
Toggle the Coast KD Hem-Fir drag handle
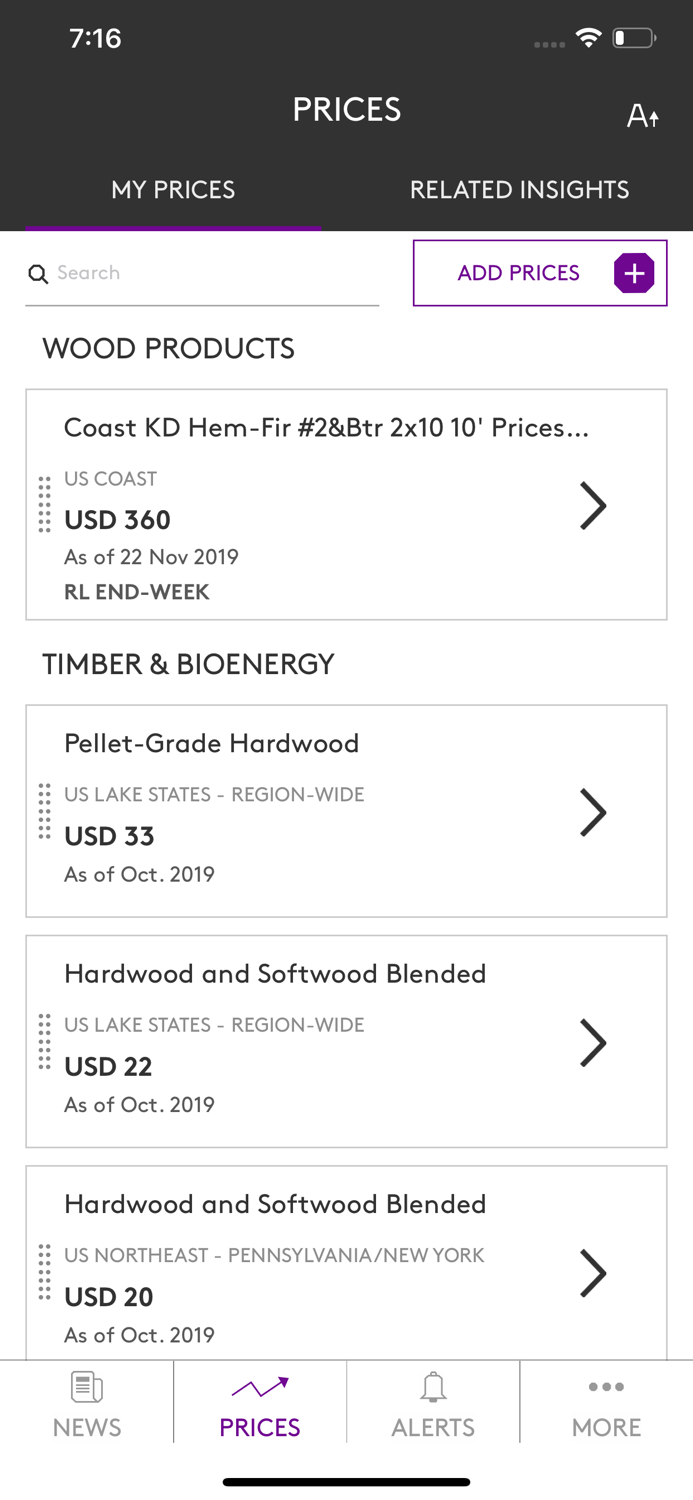coord(44,505)
